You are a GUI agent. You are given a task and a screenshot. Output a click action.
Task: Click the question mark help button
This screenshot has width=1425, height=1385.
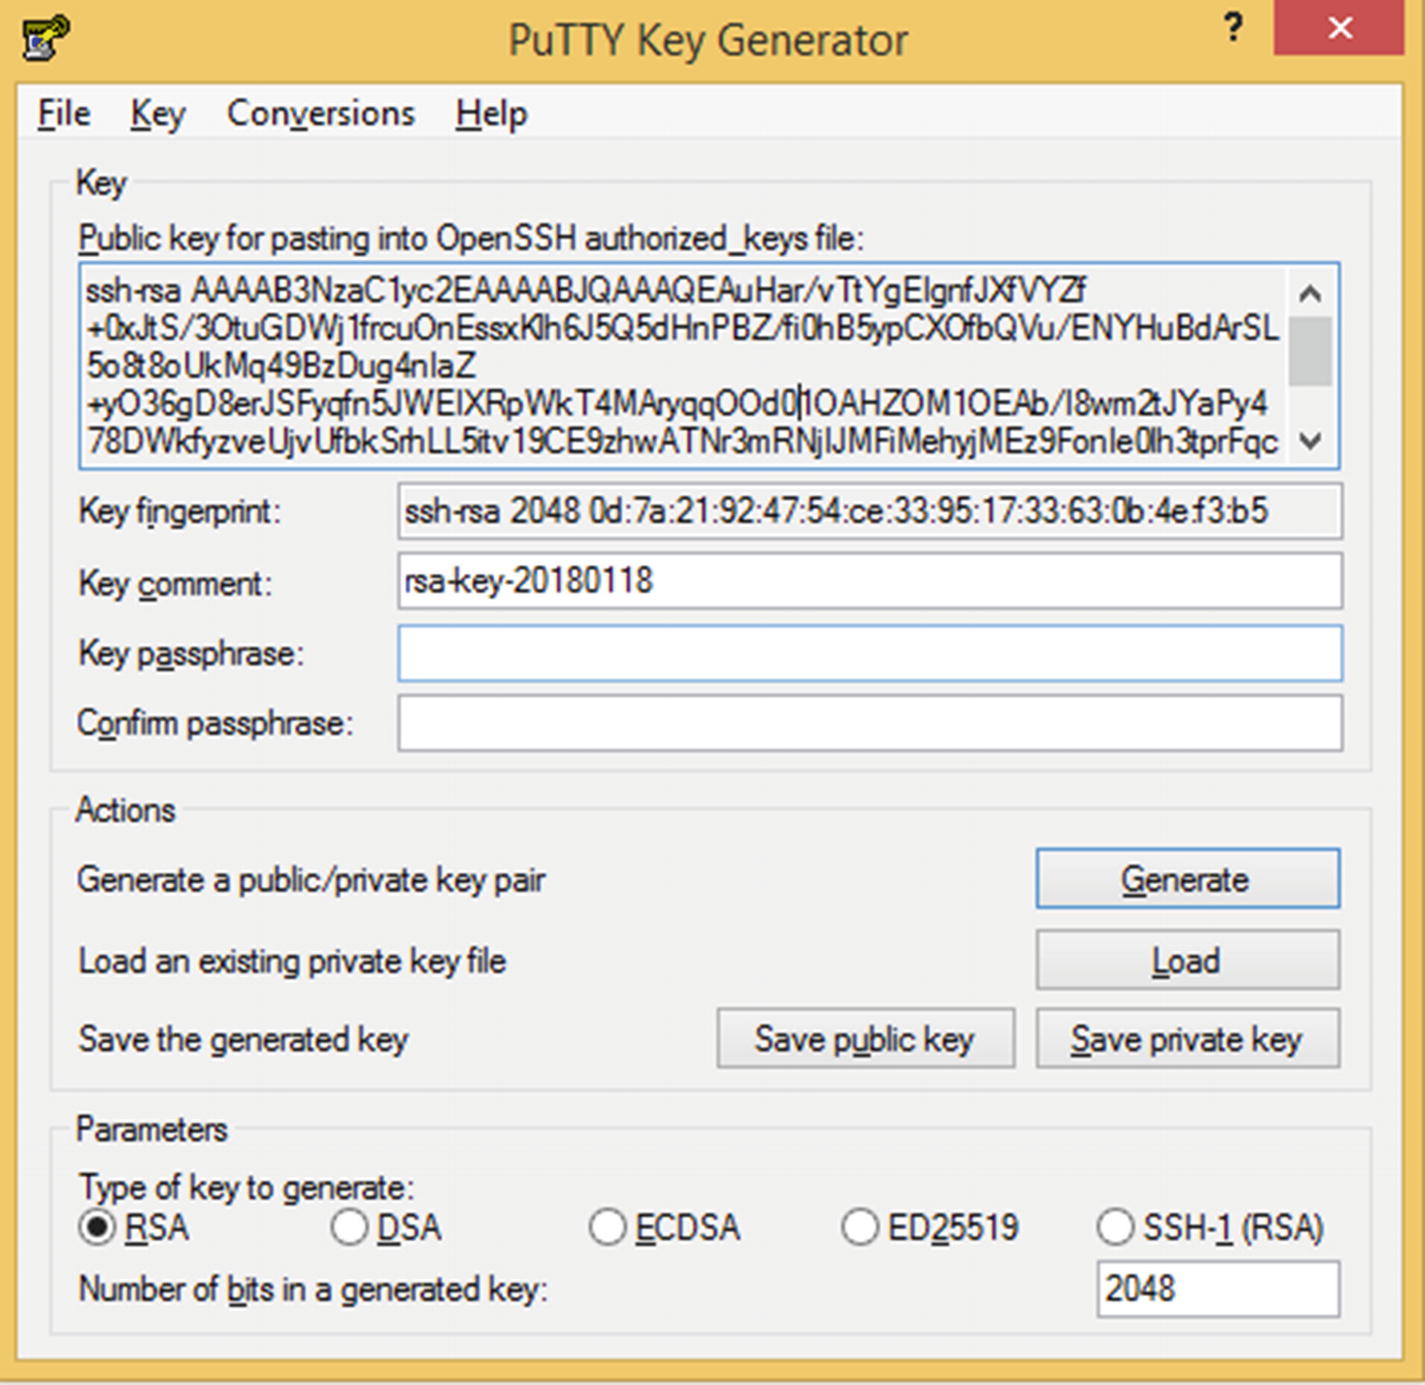pos(1233,28)
